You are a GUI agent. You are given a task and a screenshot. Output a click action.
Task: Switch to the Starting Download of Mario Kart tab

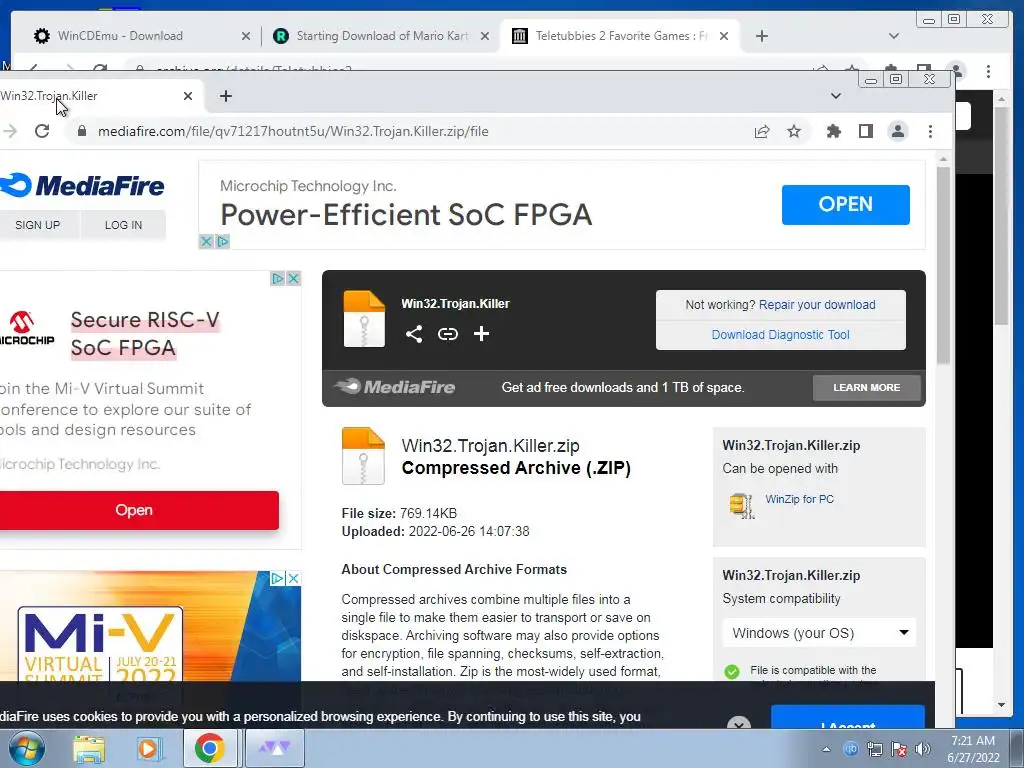click(382, 36)
